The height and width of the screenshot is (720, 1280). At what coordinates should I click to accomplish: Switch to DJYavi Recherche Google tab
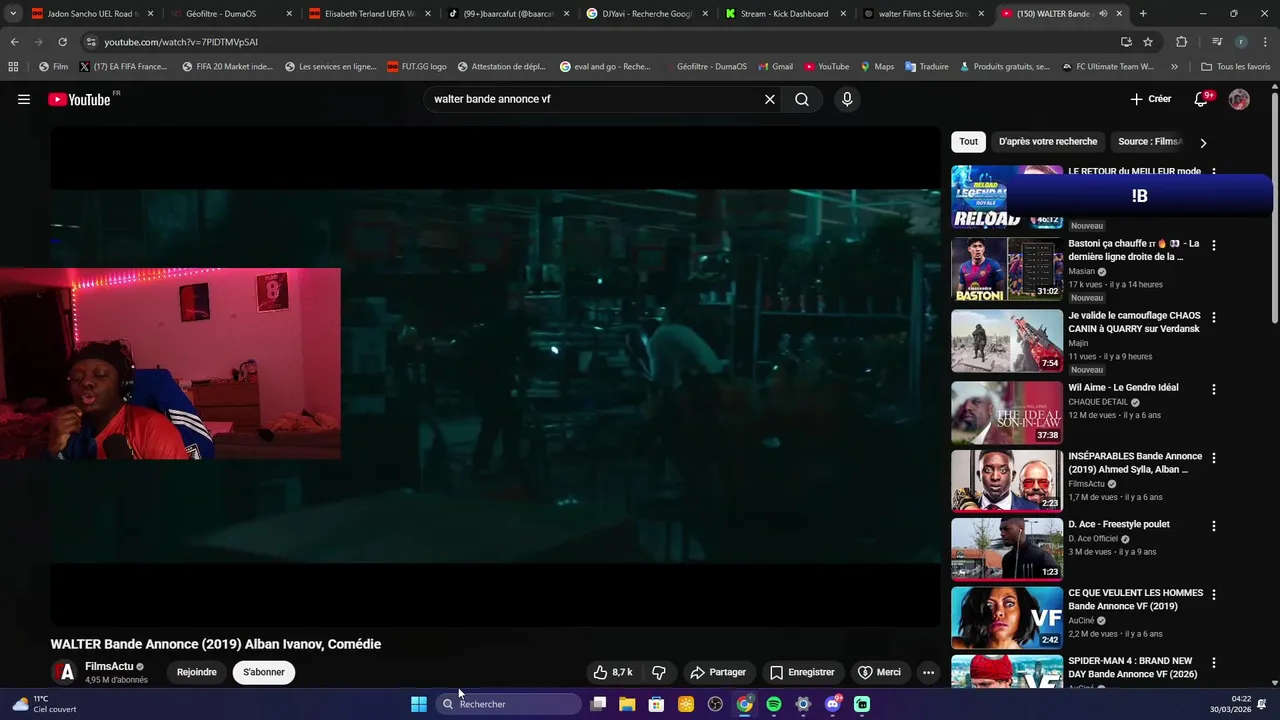pyautogui.click(x=648, y=14)
